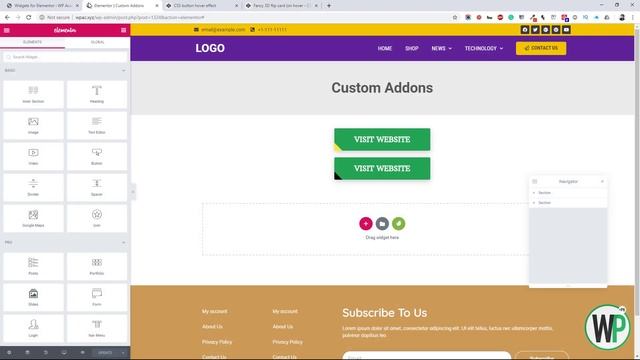Open Elementor page settings gear
The image size is (640, 360).
[x=9, y=353]
